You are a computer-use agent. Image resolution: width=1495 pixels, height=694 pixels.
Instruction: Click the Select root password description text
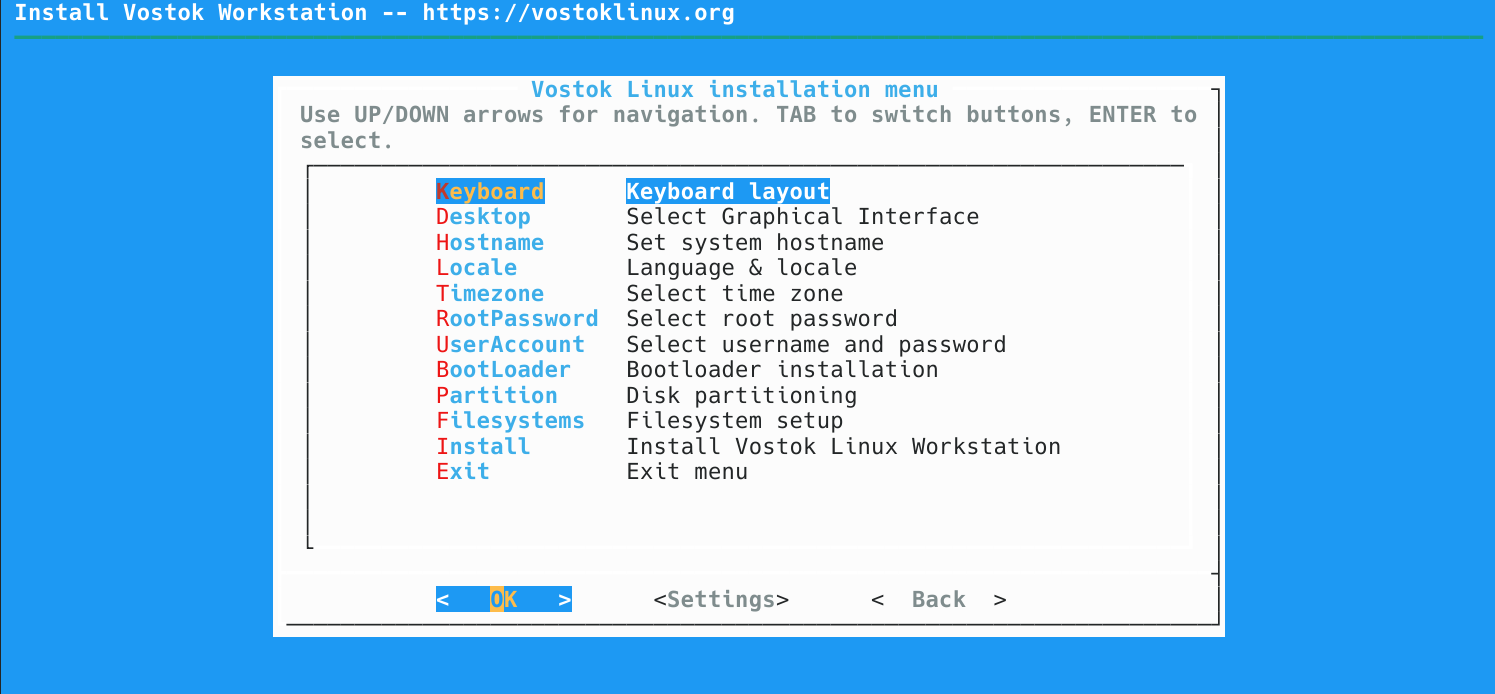click(761, 318)
